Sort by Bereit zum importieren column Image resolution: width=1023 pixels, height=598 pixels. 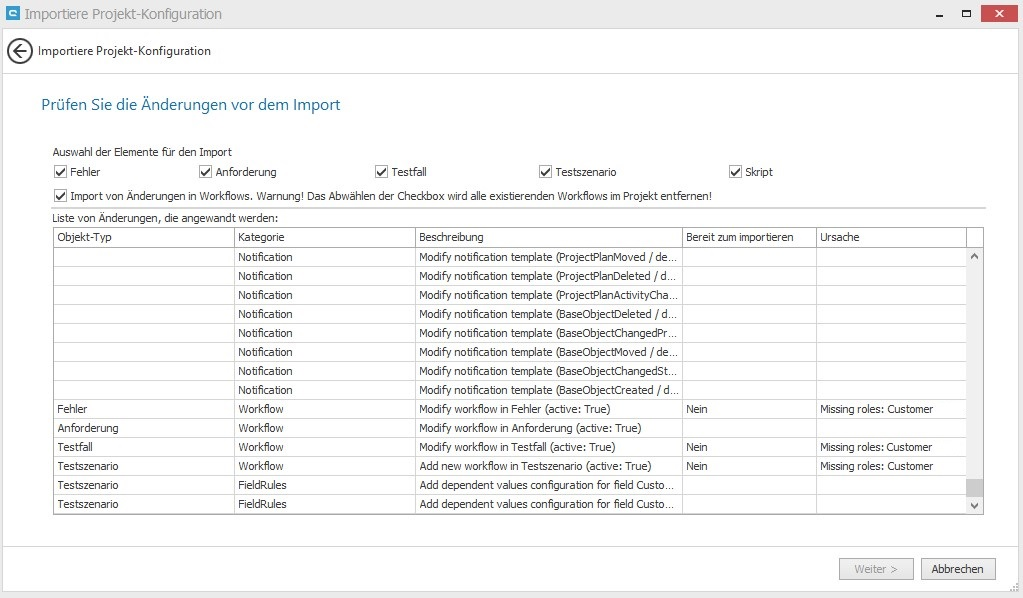[748, 237]
